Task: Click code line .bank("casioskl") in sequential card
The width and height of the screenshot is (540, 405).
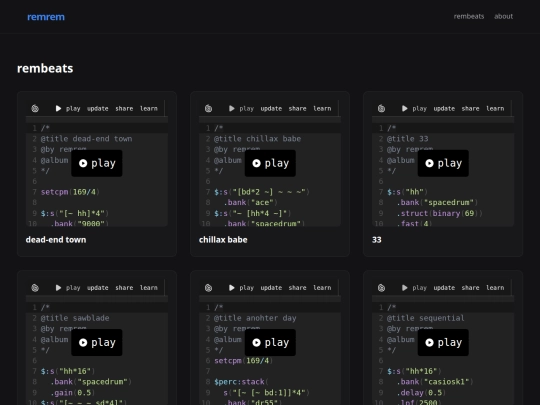Action: (x=435, y=382)
